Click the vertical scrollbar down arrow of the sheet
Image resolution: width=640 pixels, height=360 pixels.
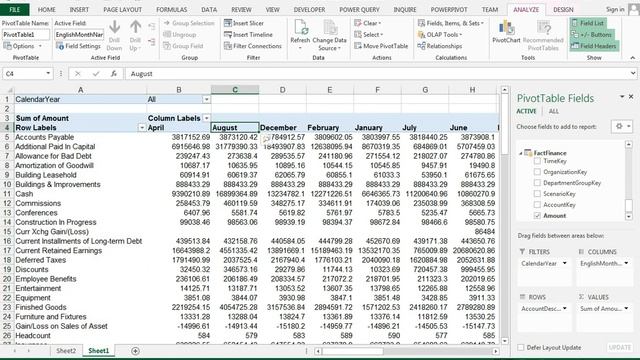(x=504, y=341)
